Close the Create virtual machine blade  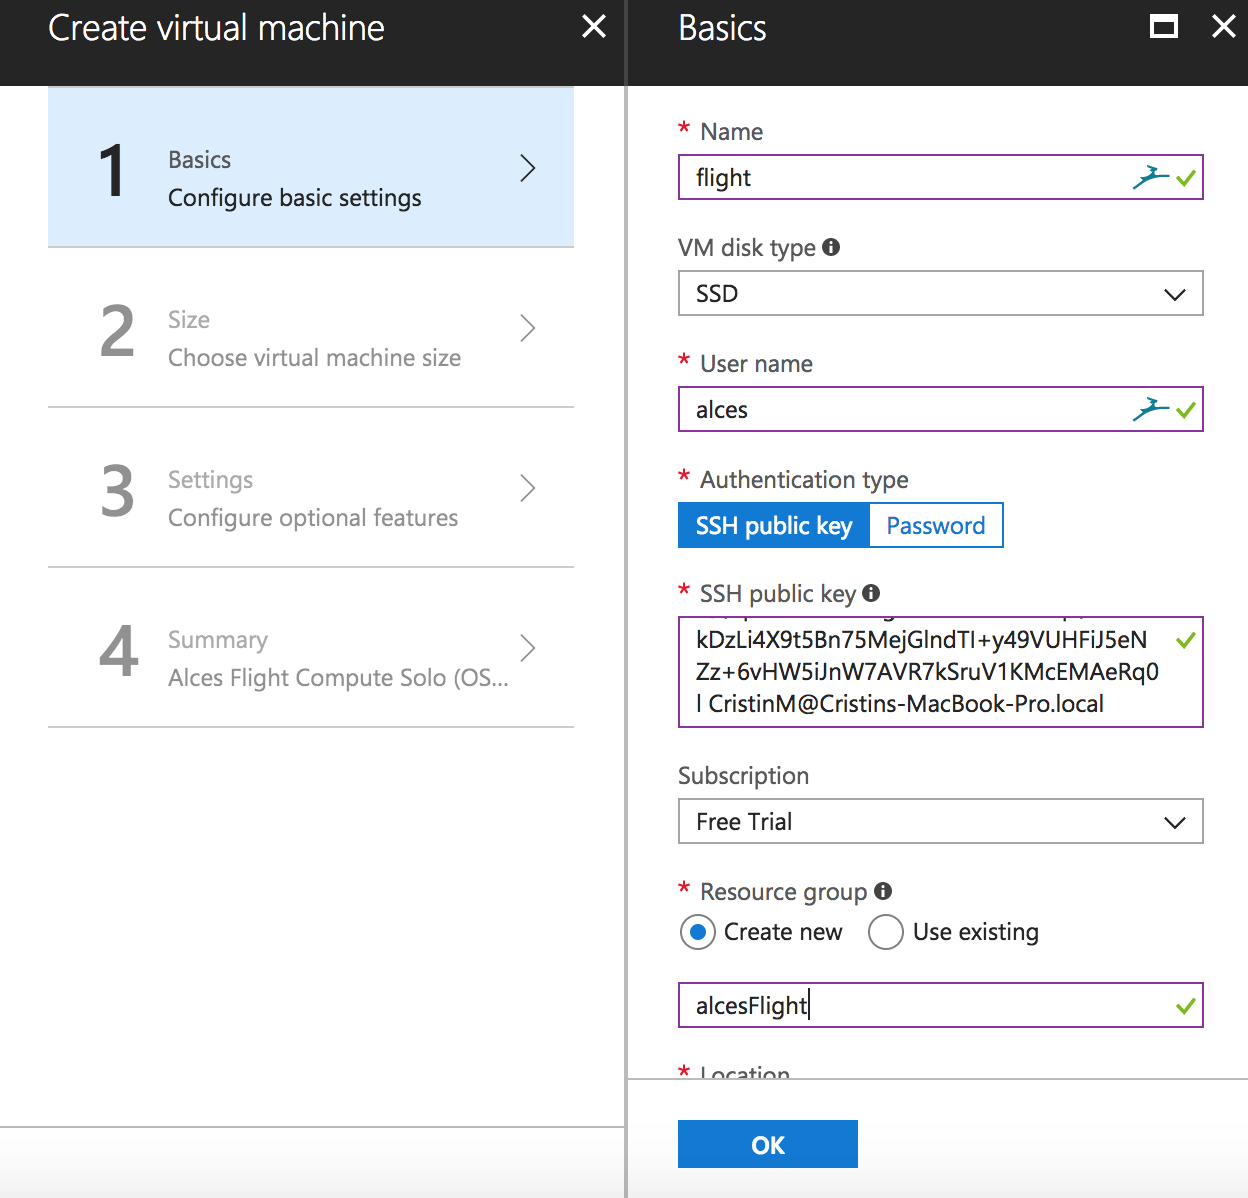pos(594,27)
